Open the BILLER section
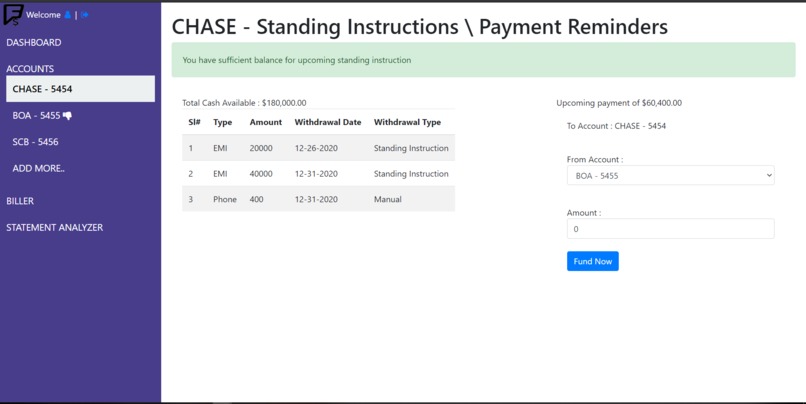 point(20,201)
